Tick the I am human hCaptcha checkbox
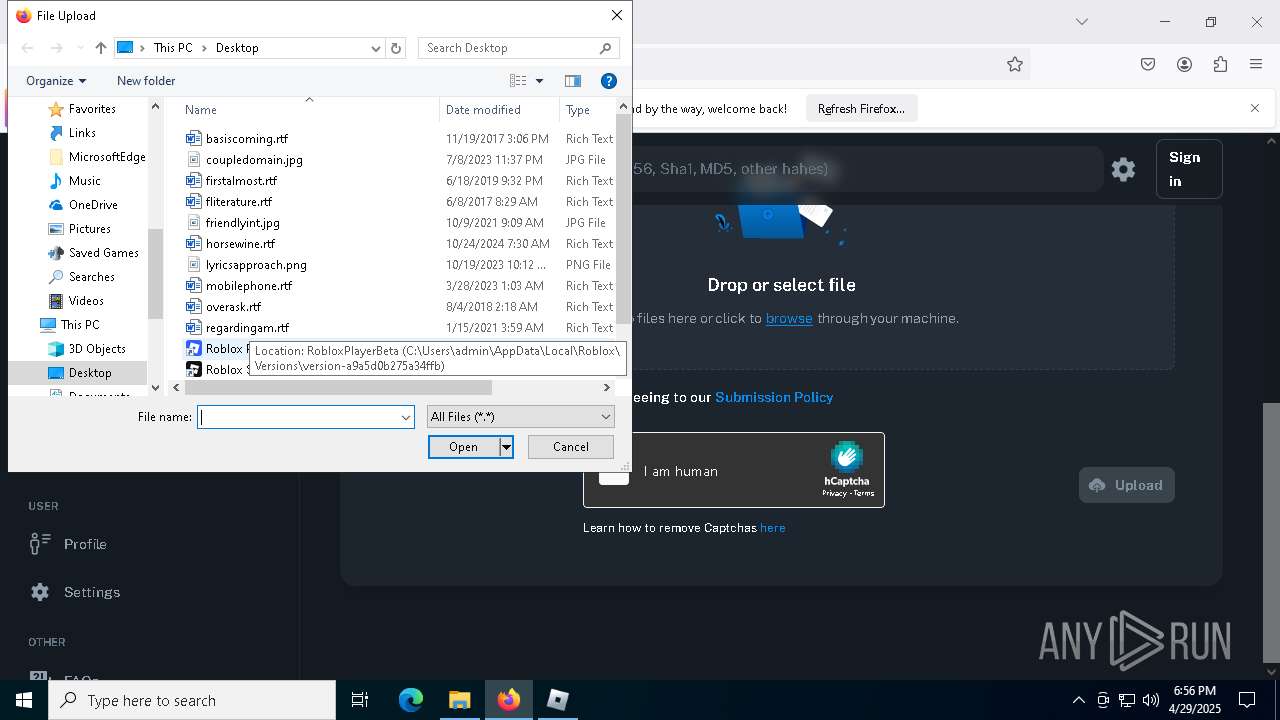The image size is (1280, 720). coord(614,471)
